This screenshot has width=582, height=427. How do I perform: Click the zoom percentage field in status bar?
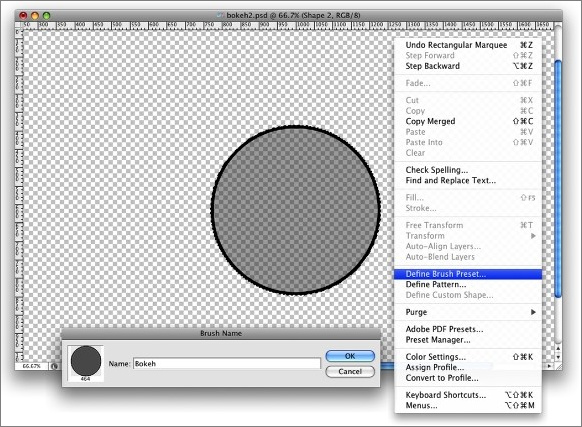tap(32, 366)
